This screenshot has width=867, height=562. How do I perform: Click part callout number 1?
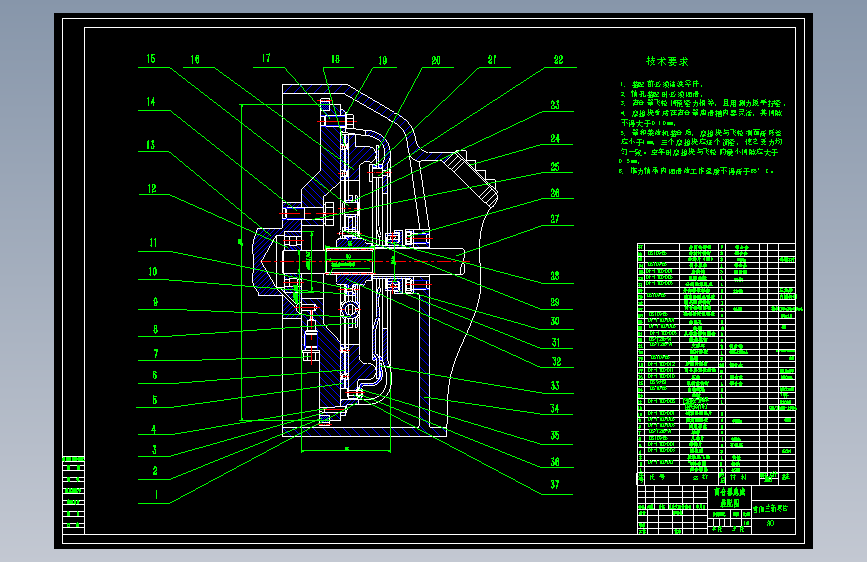pos(156,495)
